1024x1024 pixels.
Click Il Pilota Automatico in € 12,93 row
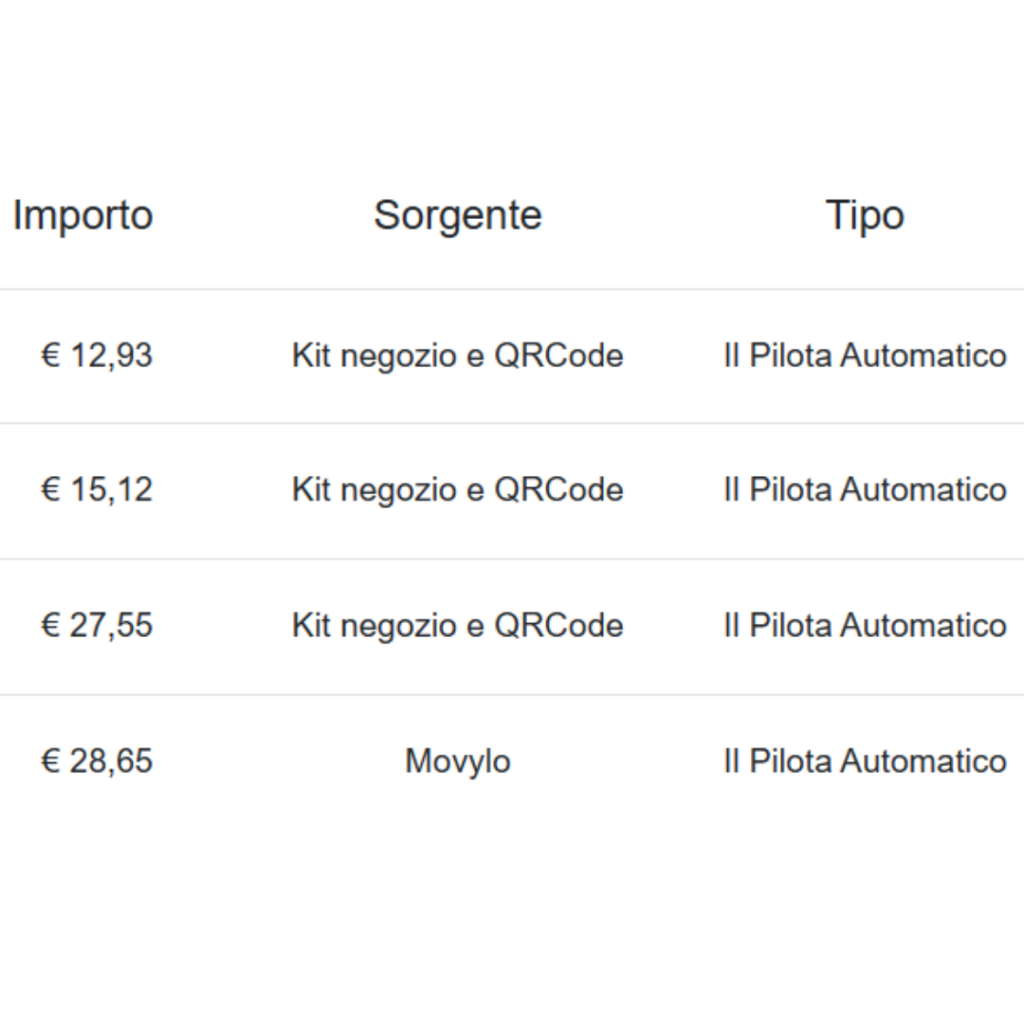(x=865, y=356)
